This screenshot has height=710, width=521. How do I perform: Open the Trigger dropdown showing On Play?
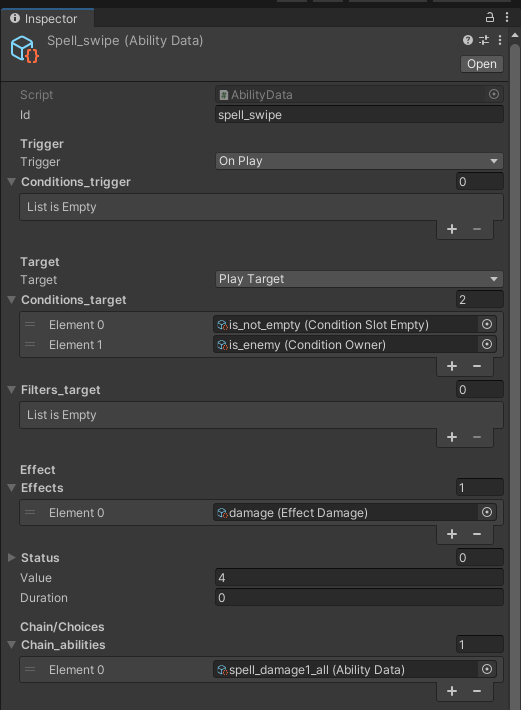tap(359, 161)
